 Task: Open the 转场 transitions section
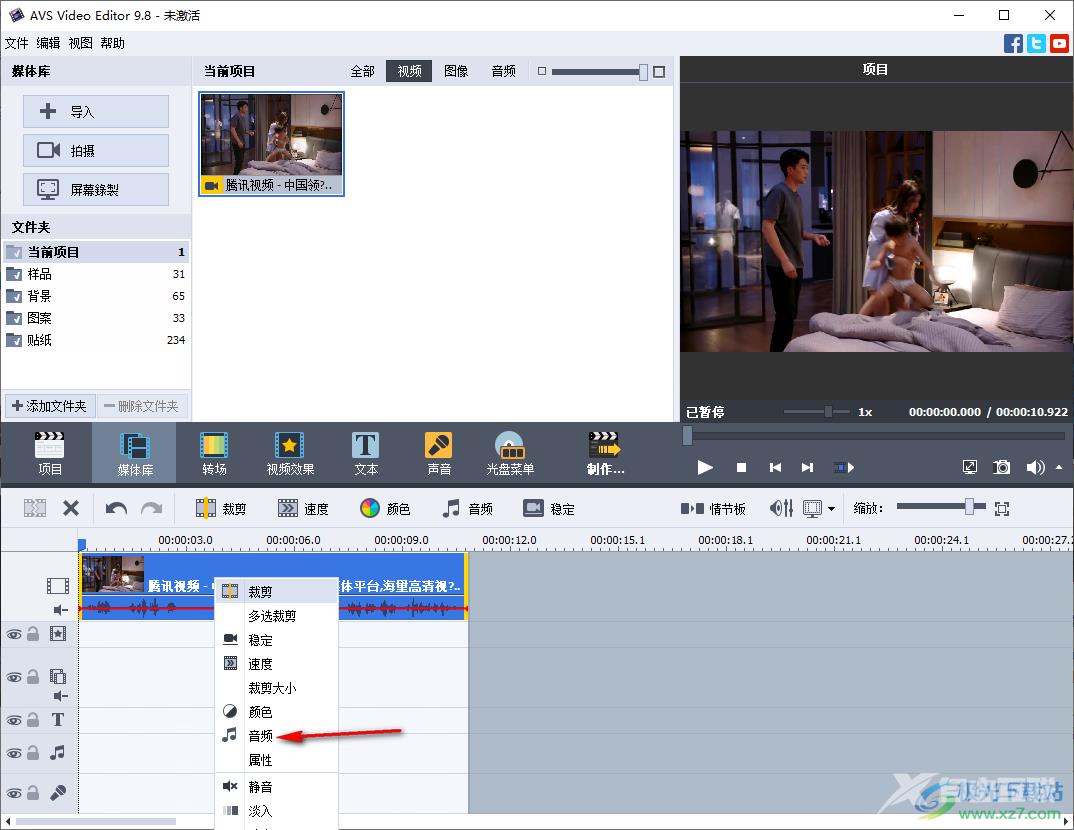[x=214, y=453]
